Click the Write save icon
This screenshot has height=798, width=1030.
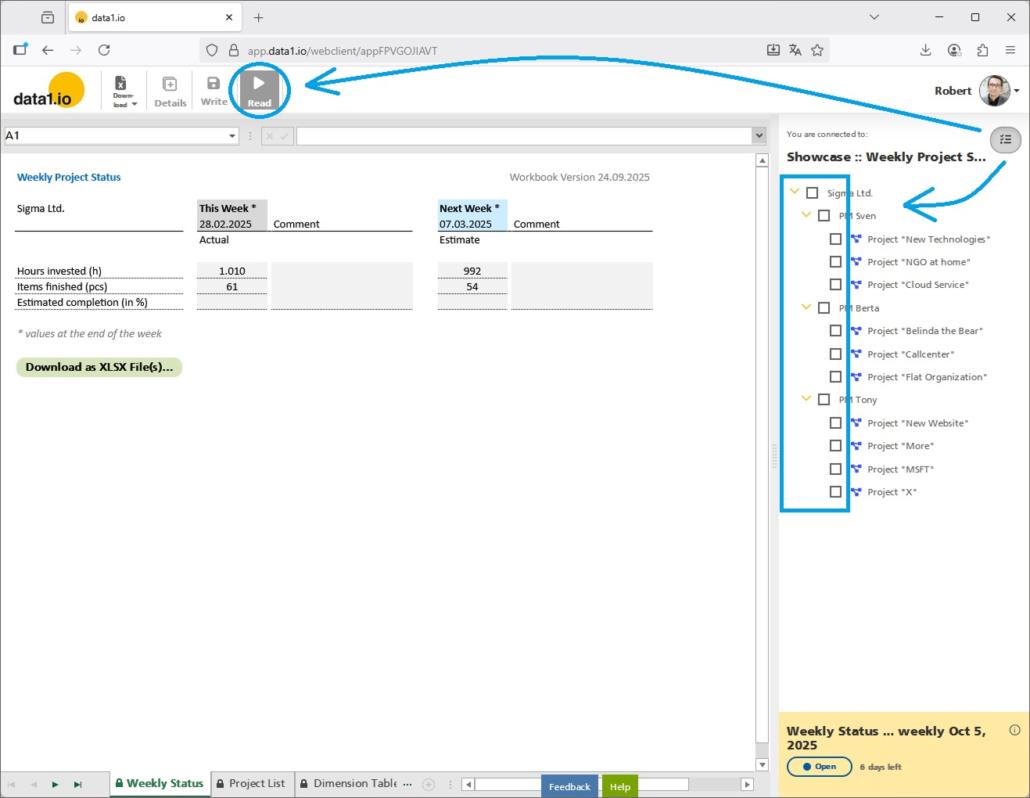pos(213,89)
